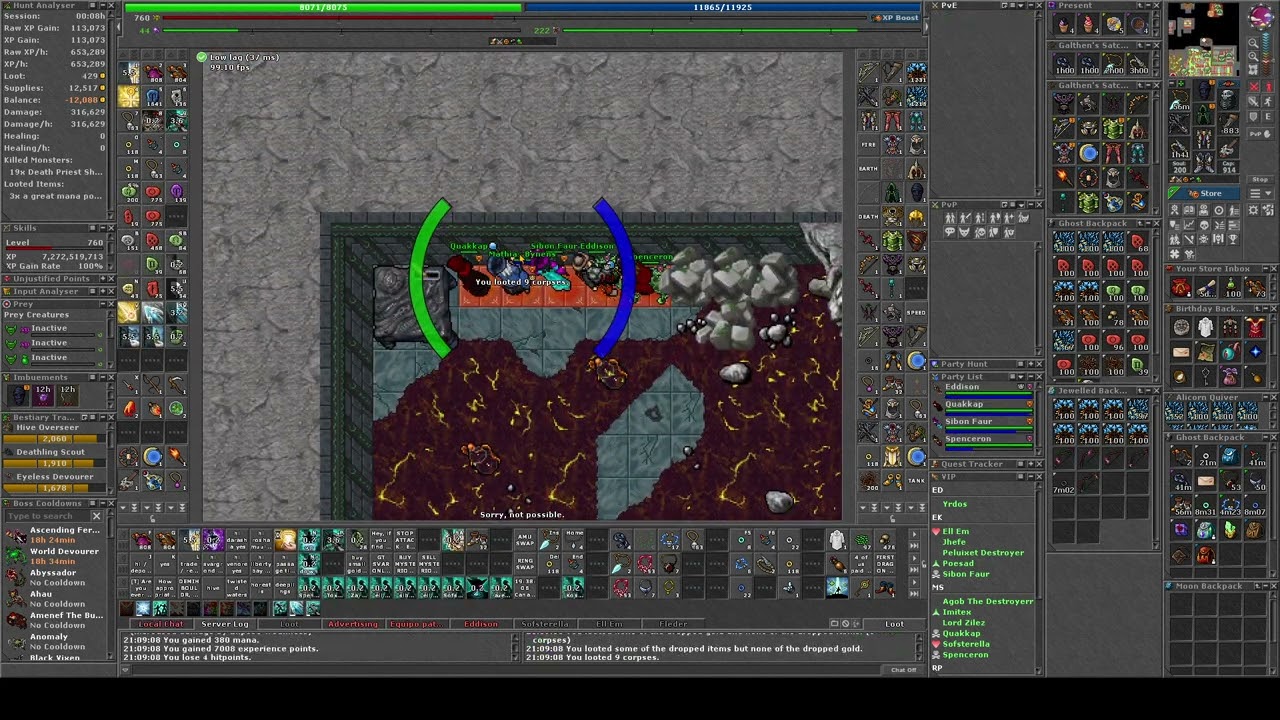This screenshot has width=1280, height=720.
Task: Select Agob The Destroyerr in VIP list
Action: [x=988, y=602]
